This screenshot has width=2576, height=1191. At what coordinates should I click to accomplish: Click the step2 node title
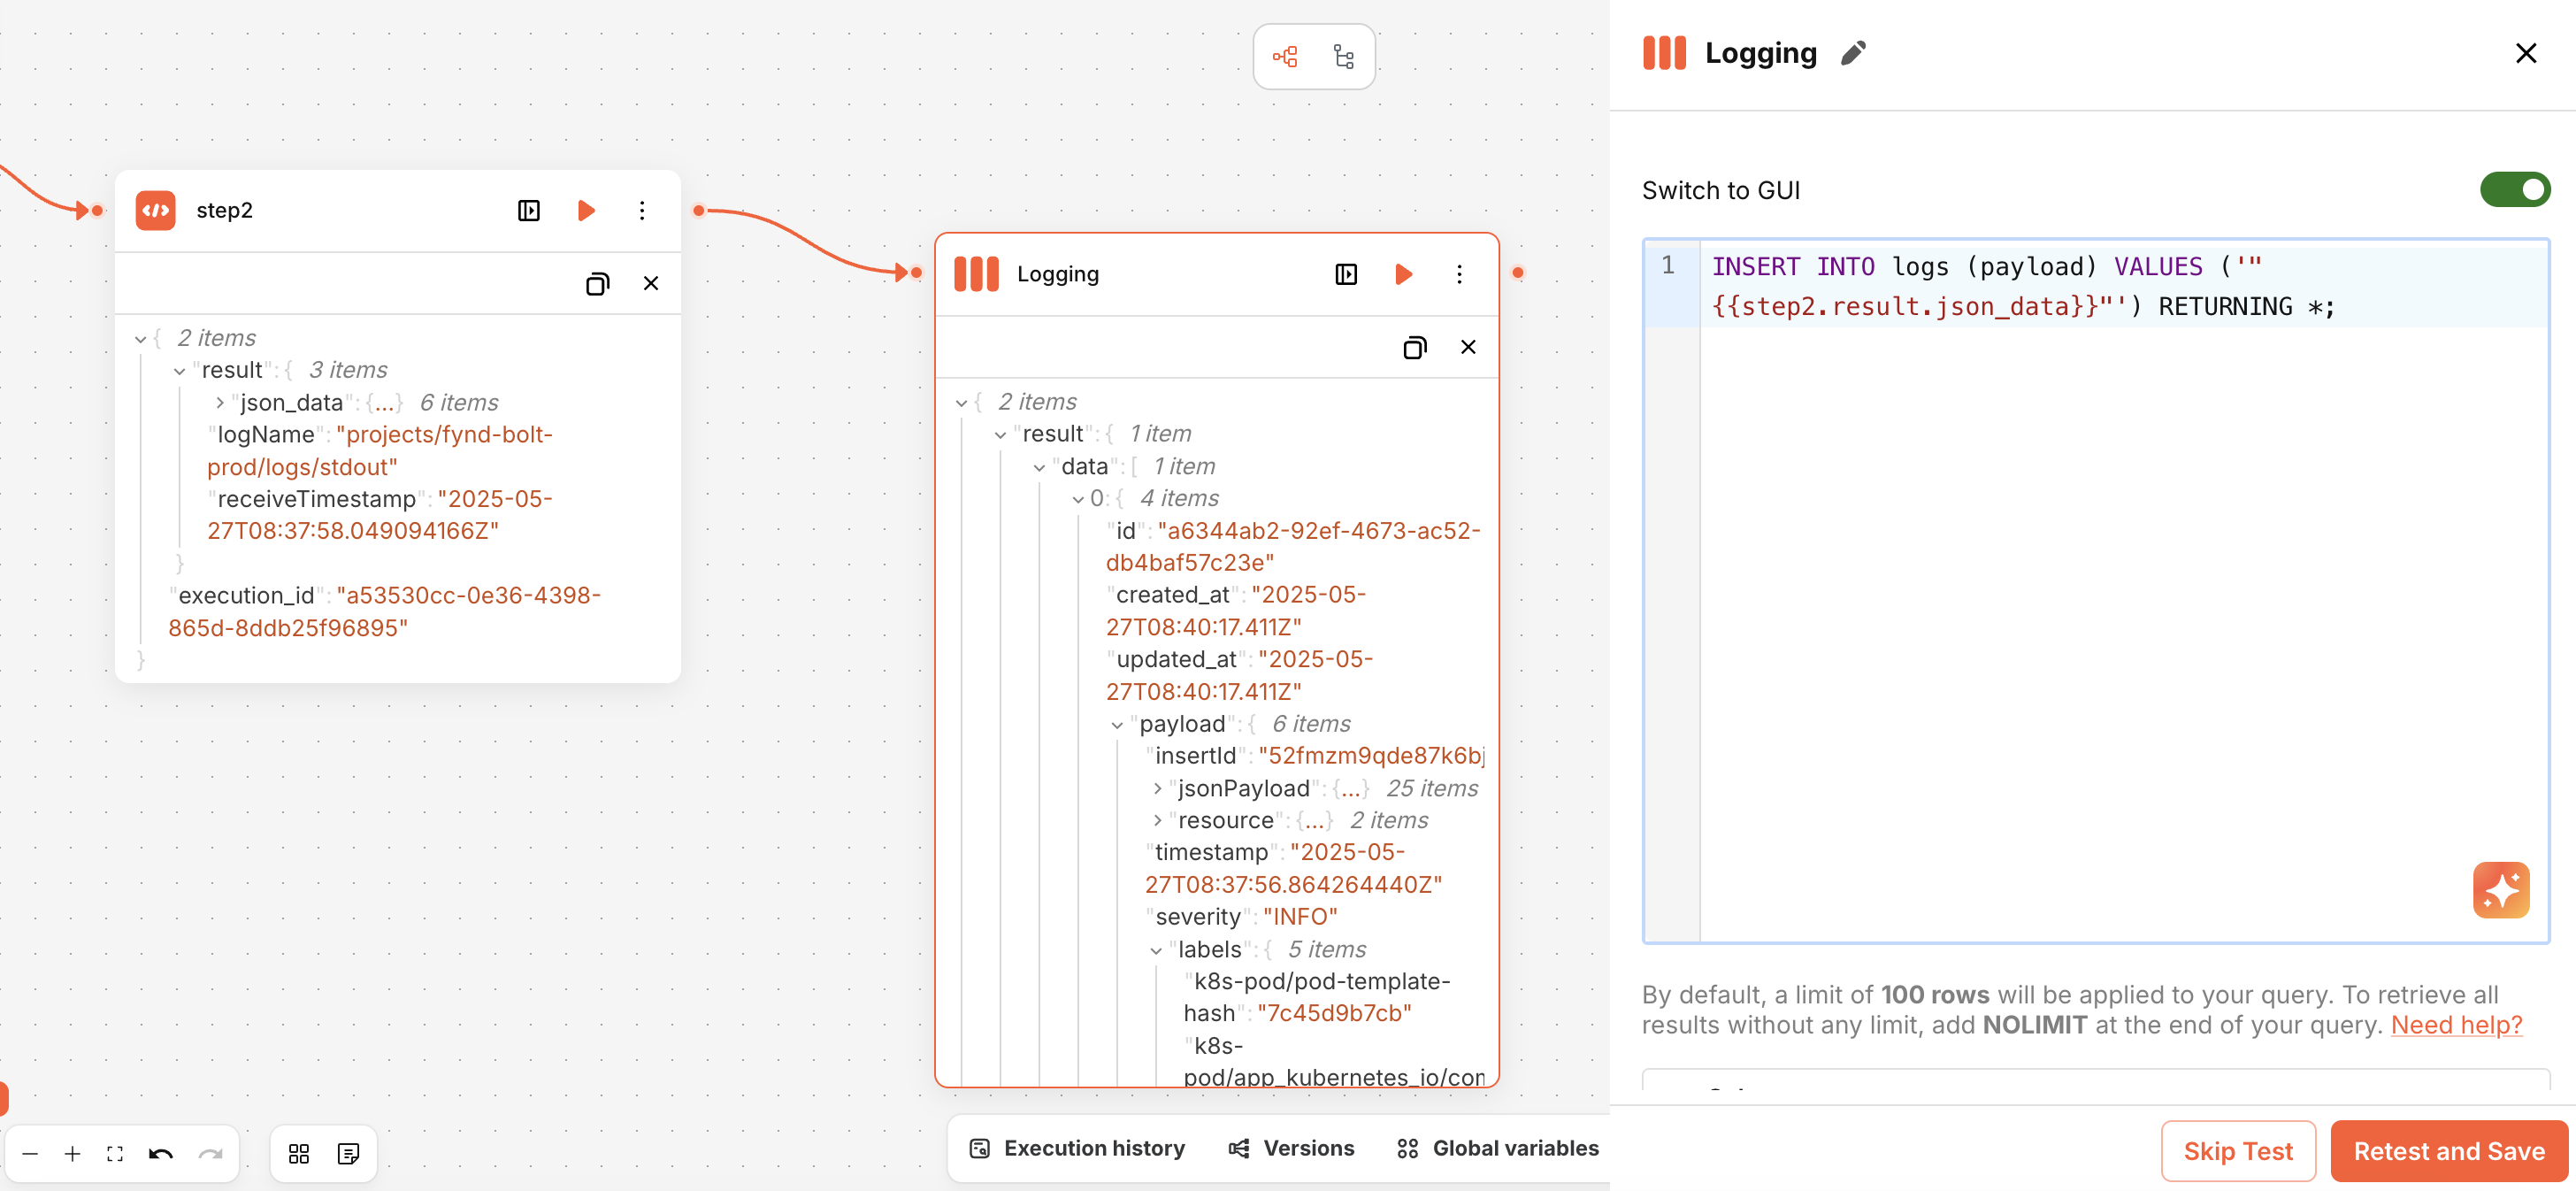[x=224, y=211]
